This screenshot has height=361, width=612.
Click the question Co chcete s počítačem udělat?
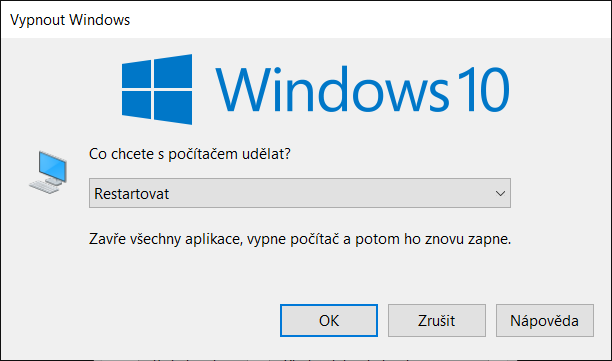pyautogui.click(x=190, y=154)
